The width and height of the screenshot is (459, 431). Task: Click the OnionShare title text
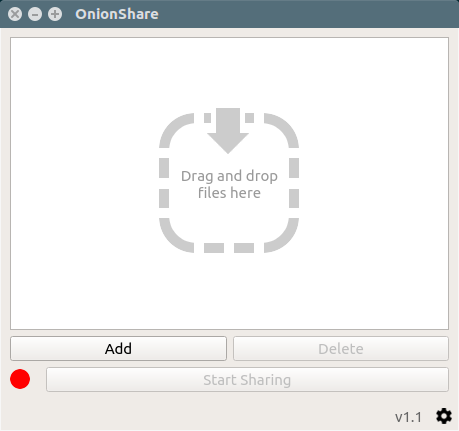pos(117,14)
